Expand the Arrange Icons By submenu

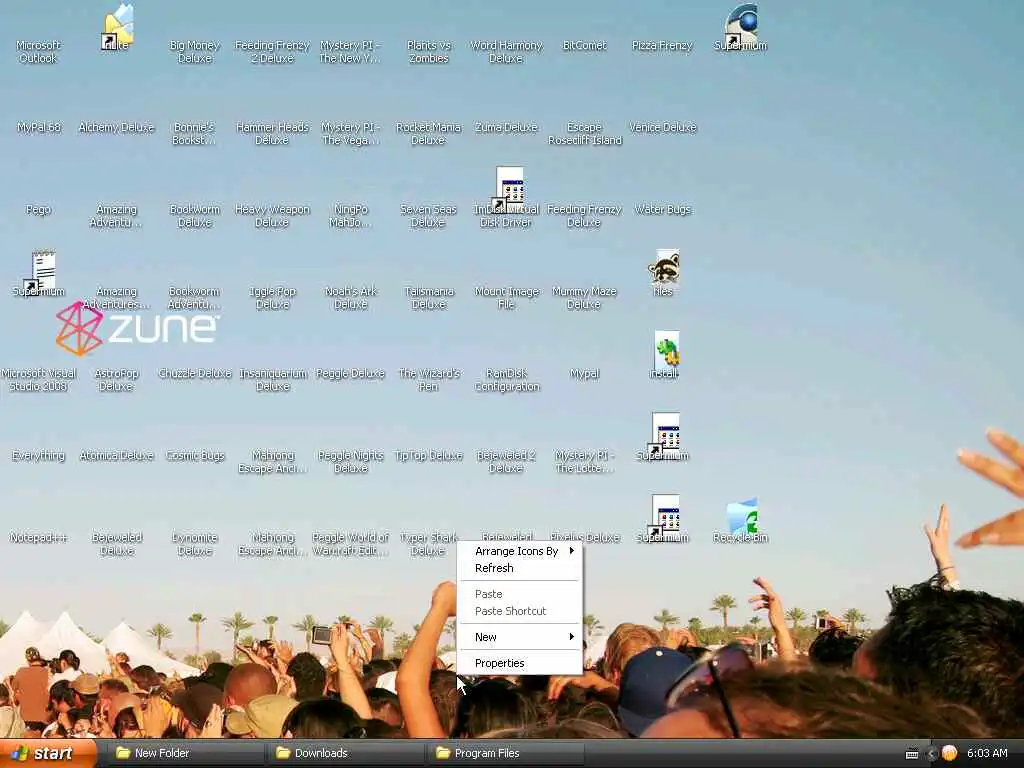coord(519,551)
